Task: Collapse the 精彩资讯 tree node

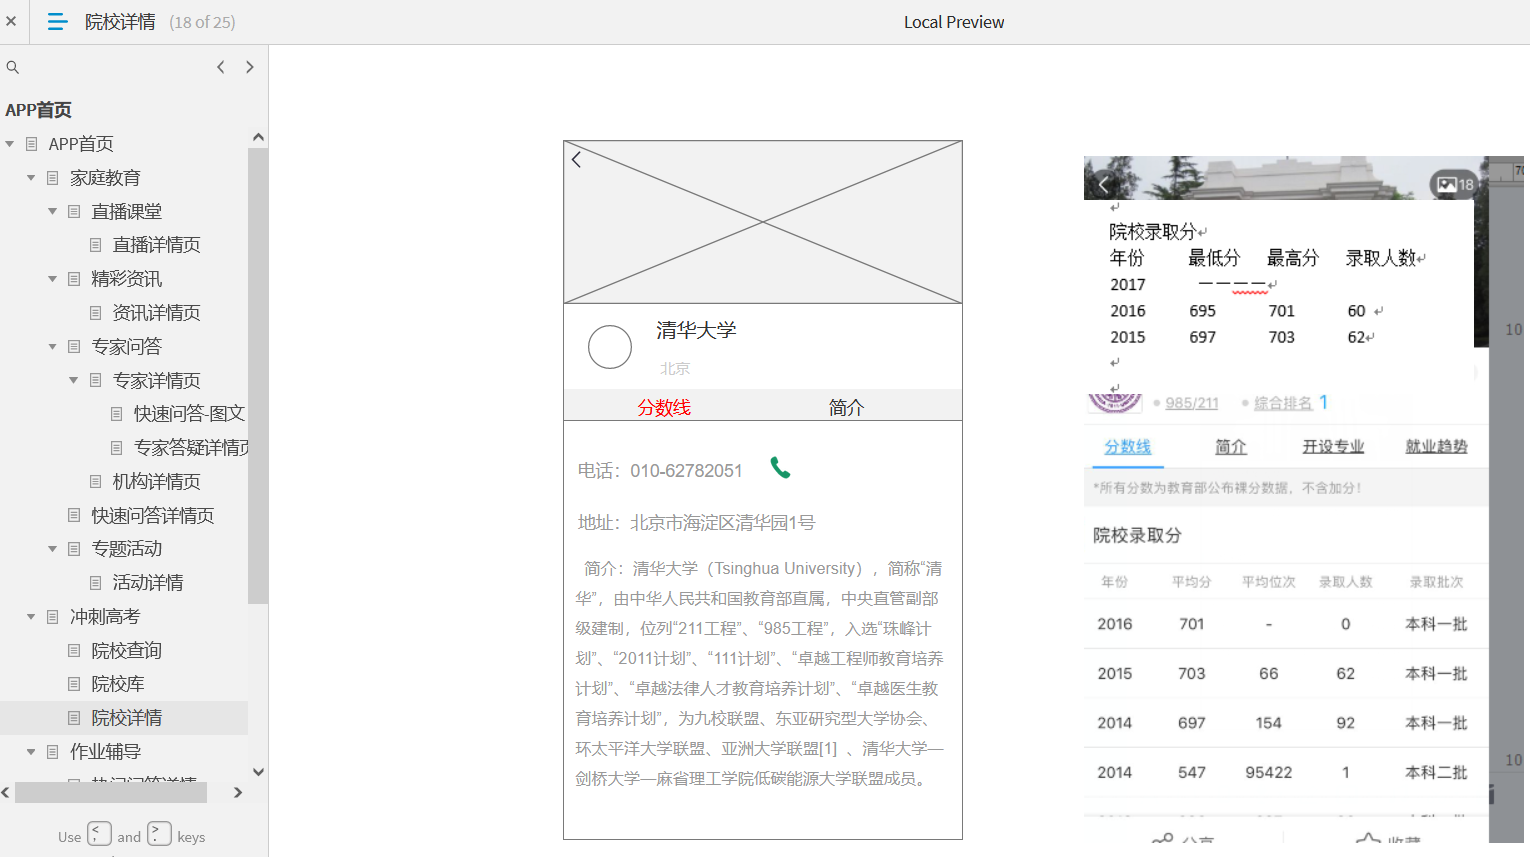Action: tap(53, 279)
